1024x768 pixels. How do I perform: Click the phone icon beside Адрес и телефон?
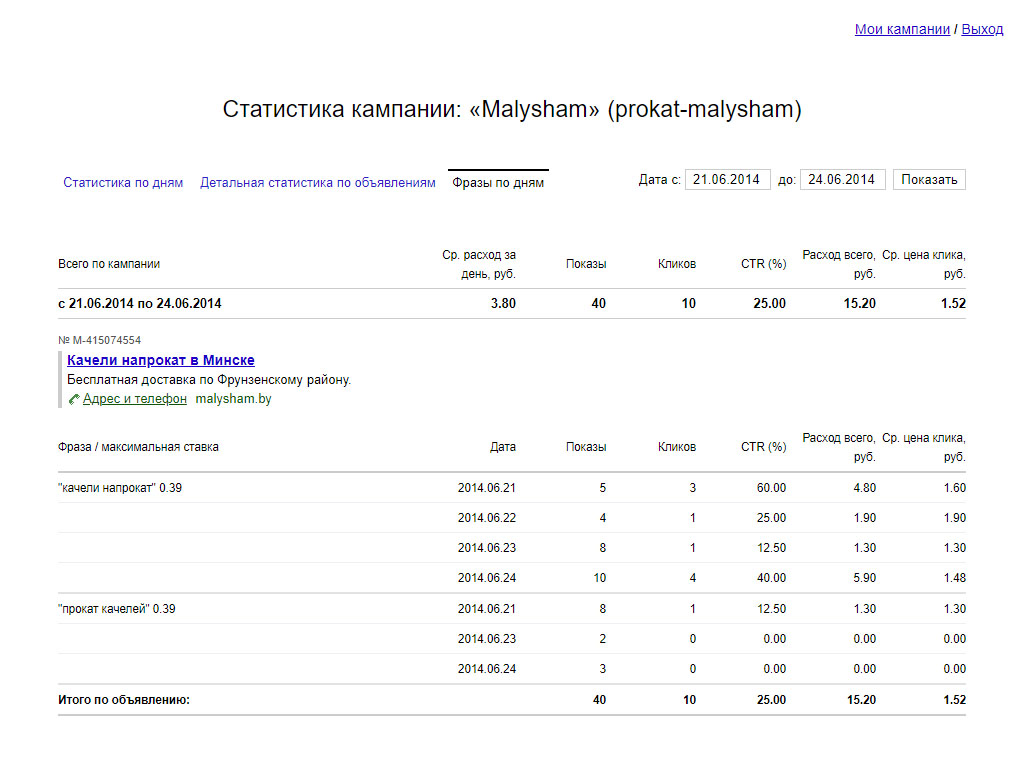74,399
